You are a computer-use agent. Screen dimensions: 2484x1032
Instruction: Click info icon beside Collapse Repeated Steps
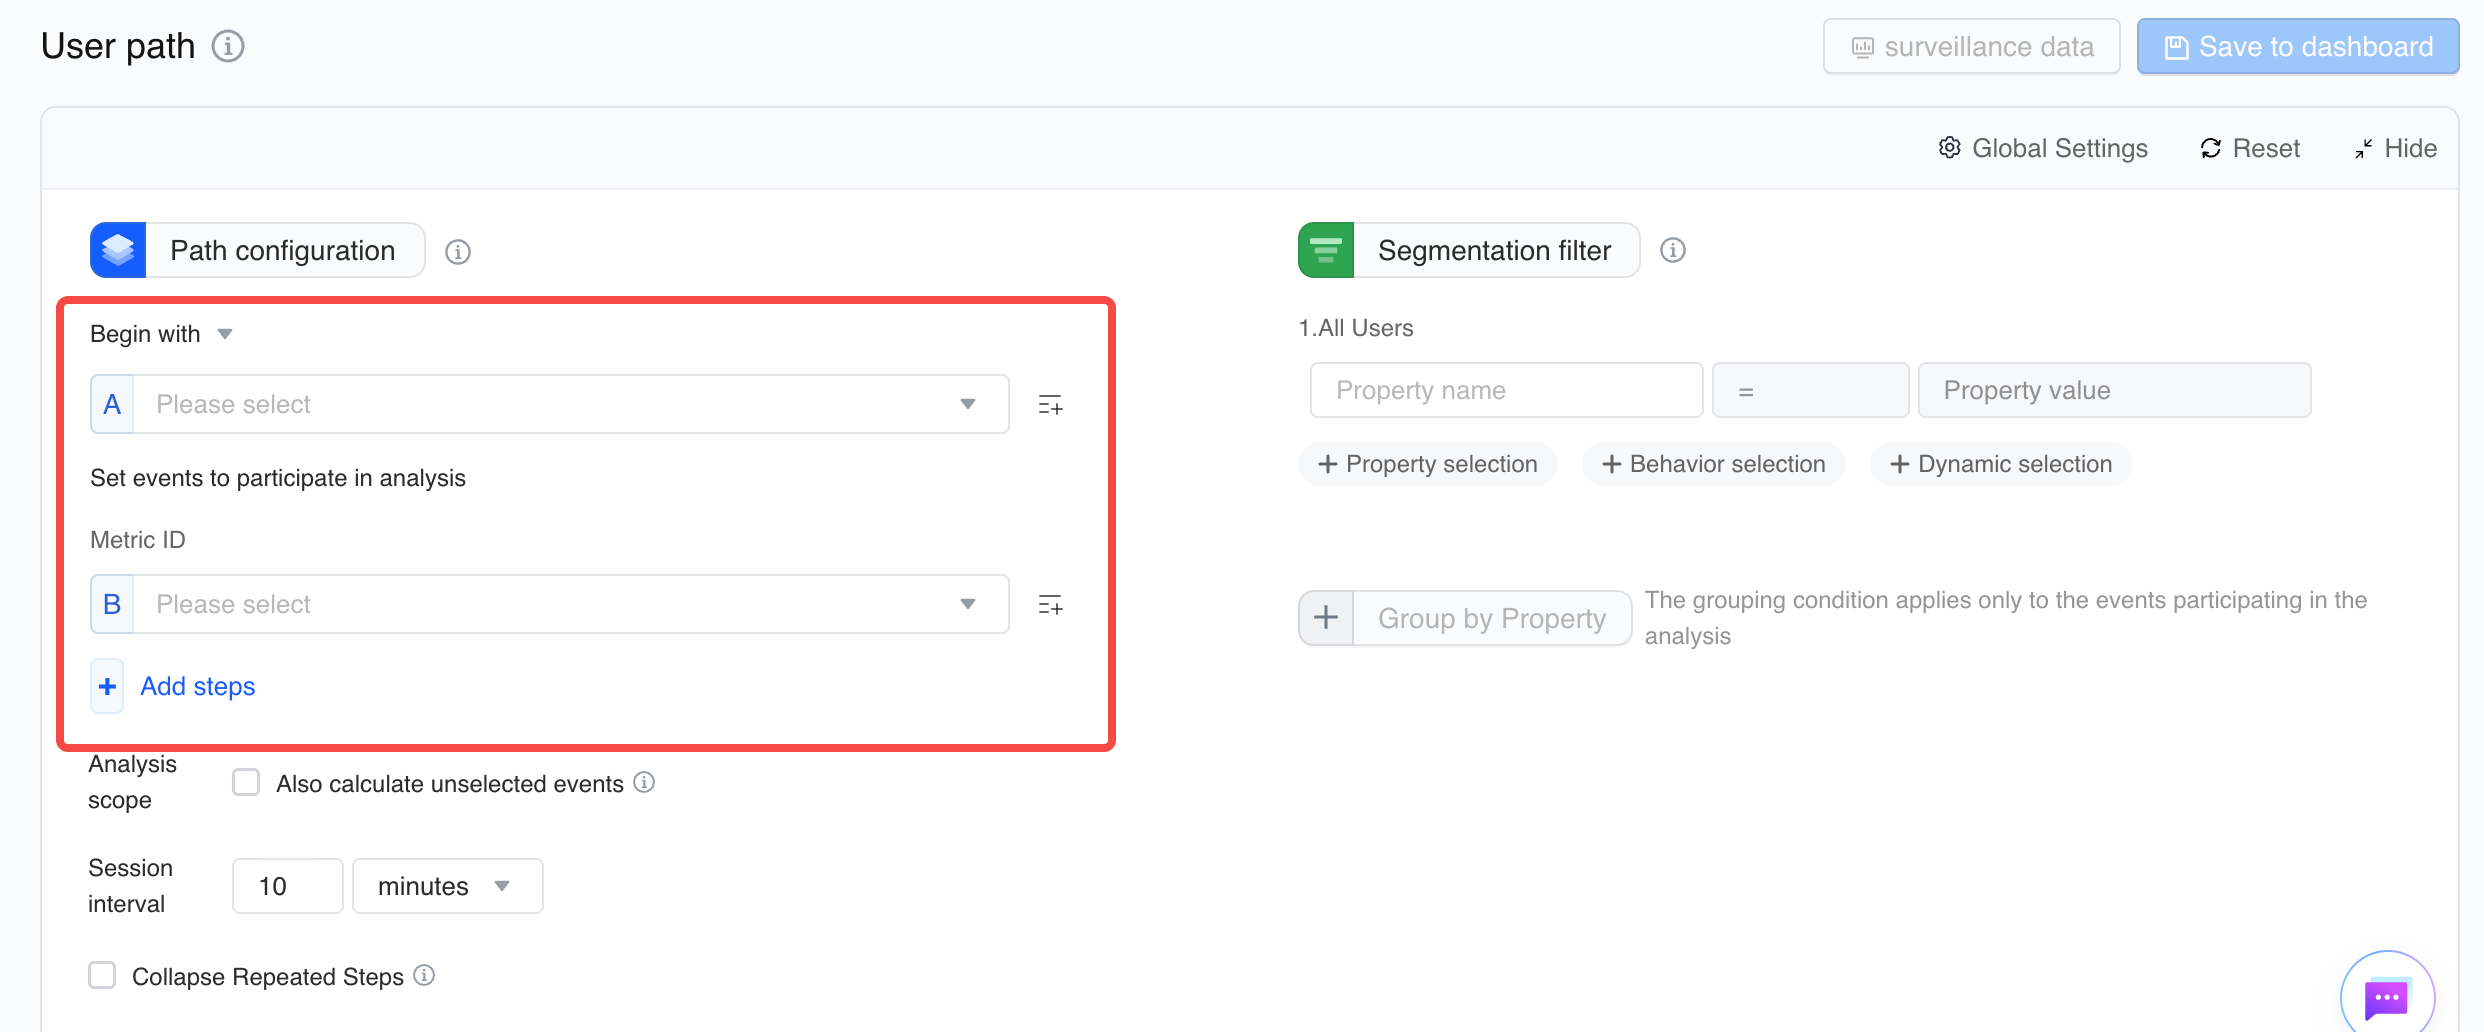[424, 975]
